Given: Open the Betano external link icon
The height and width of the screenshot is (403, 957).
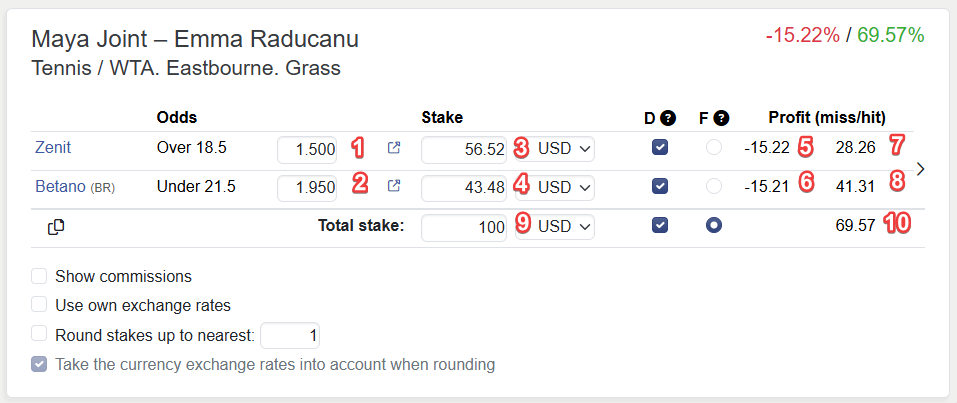Looking at the screenshot, I should 394,186.
